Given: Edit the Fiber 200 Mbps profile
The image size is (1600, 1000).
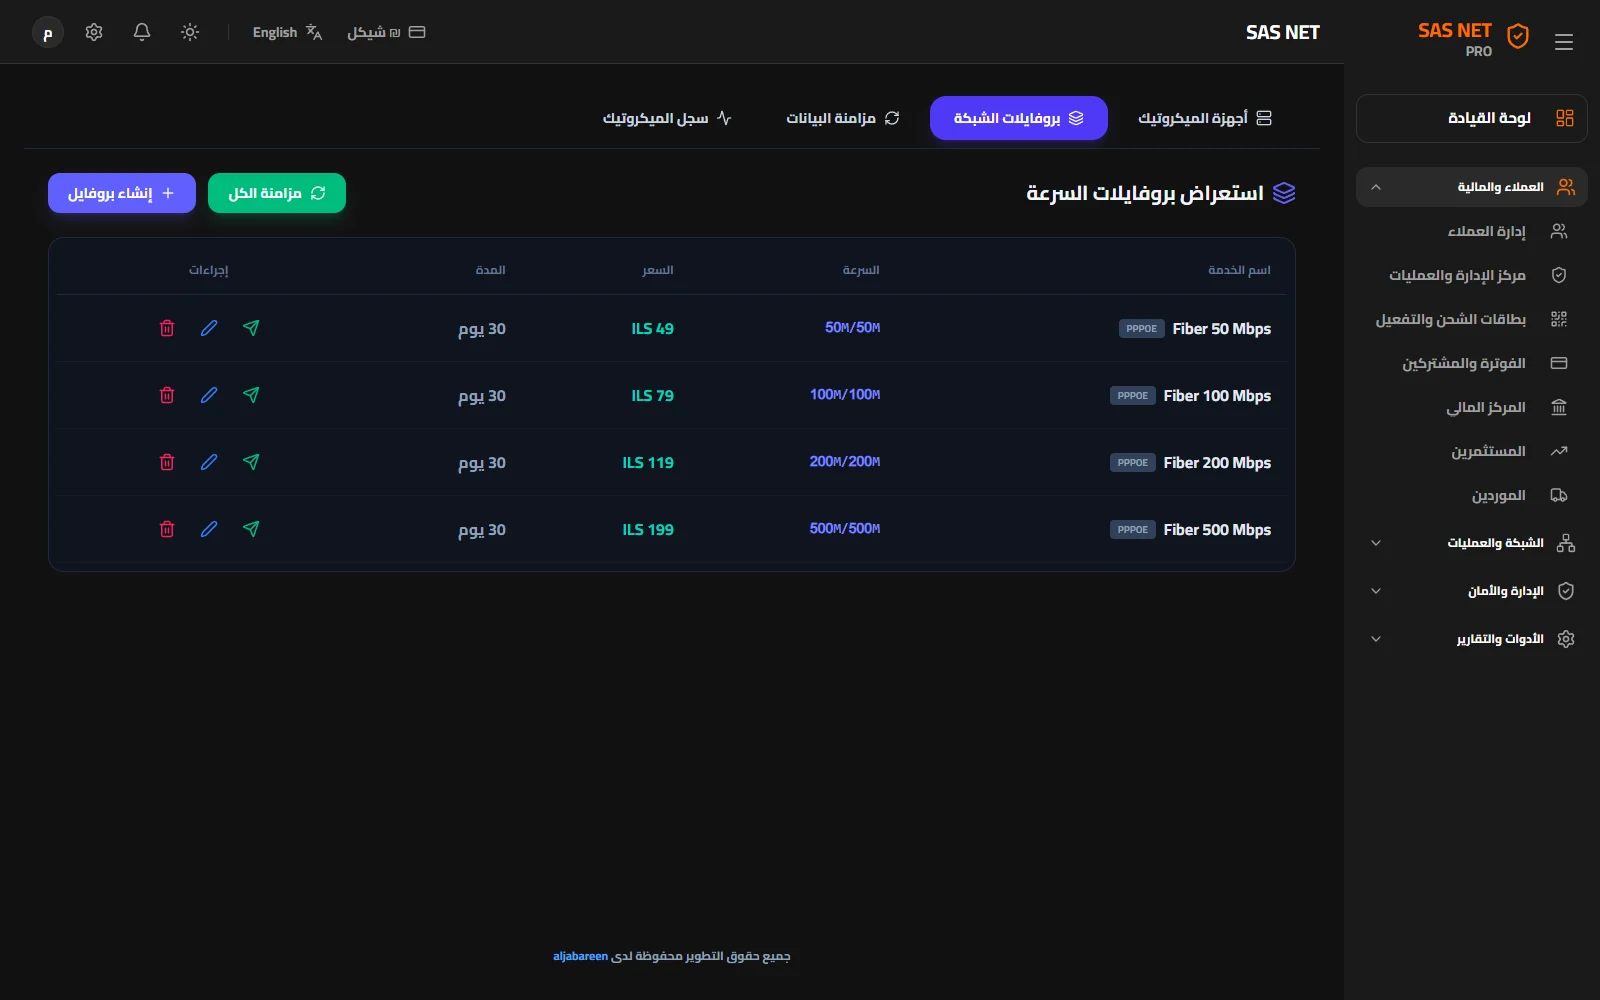Looking at the screenshot, I should (x=209, y=462).
